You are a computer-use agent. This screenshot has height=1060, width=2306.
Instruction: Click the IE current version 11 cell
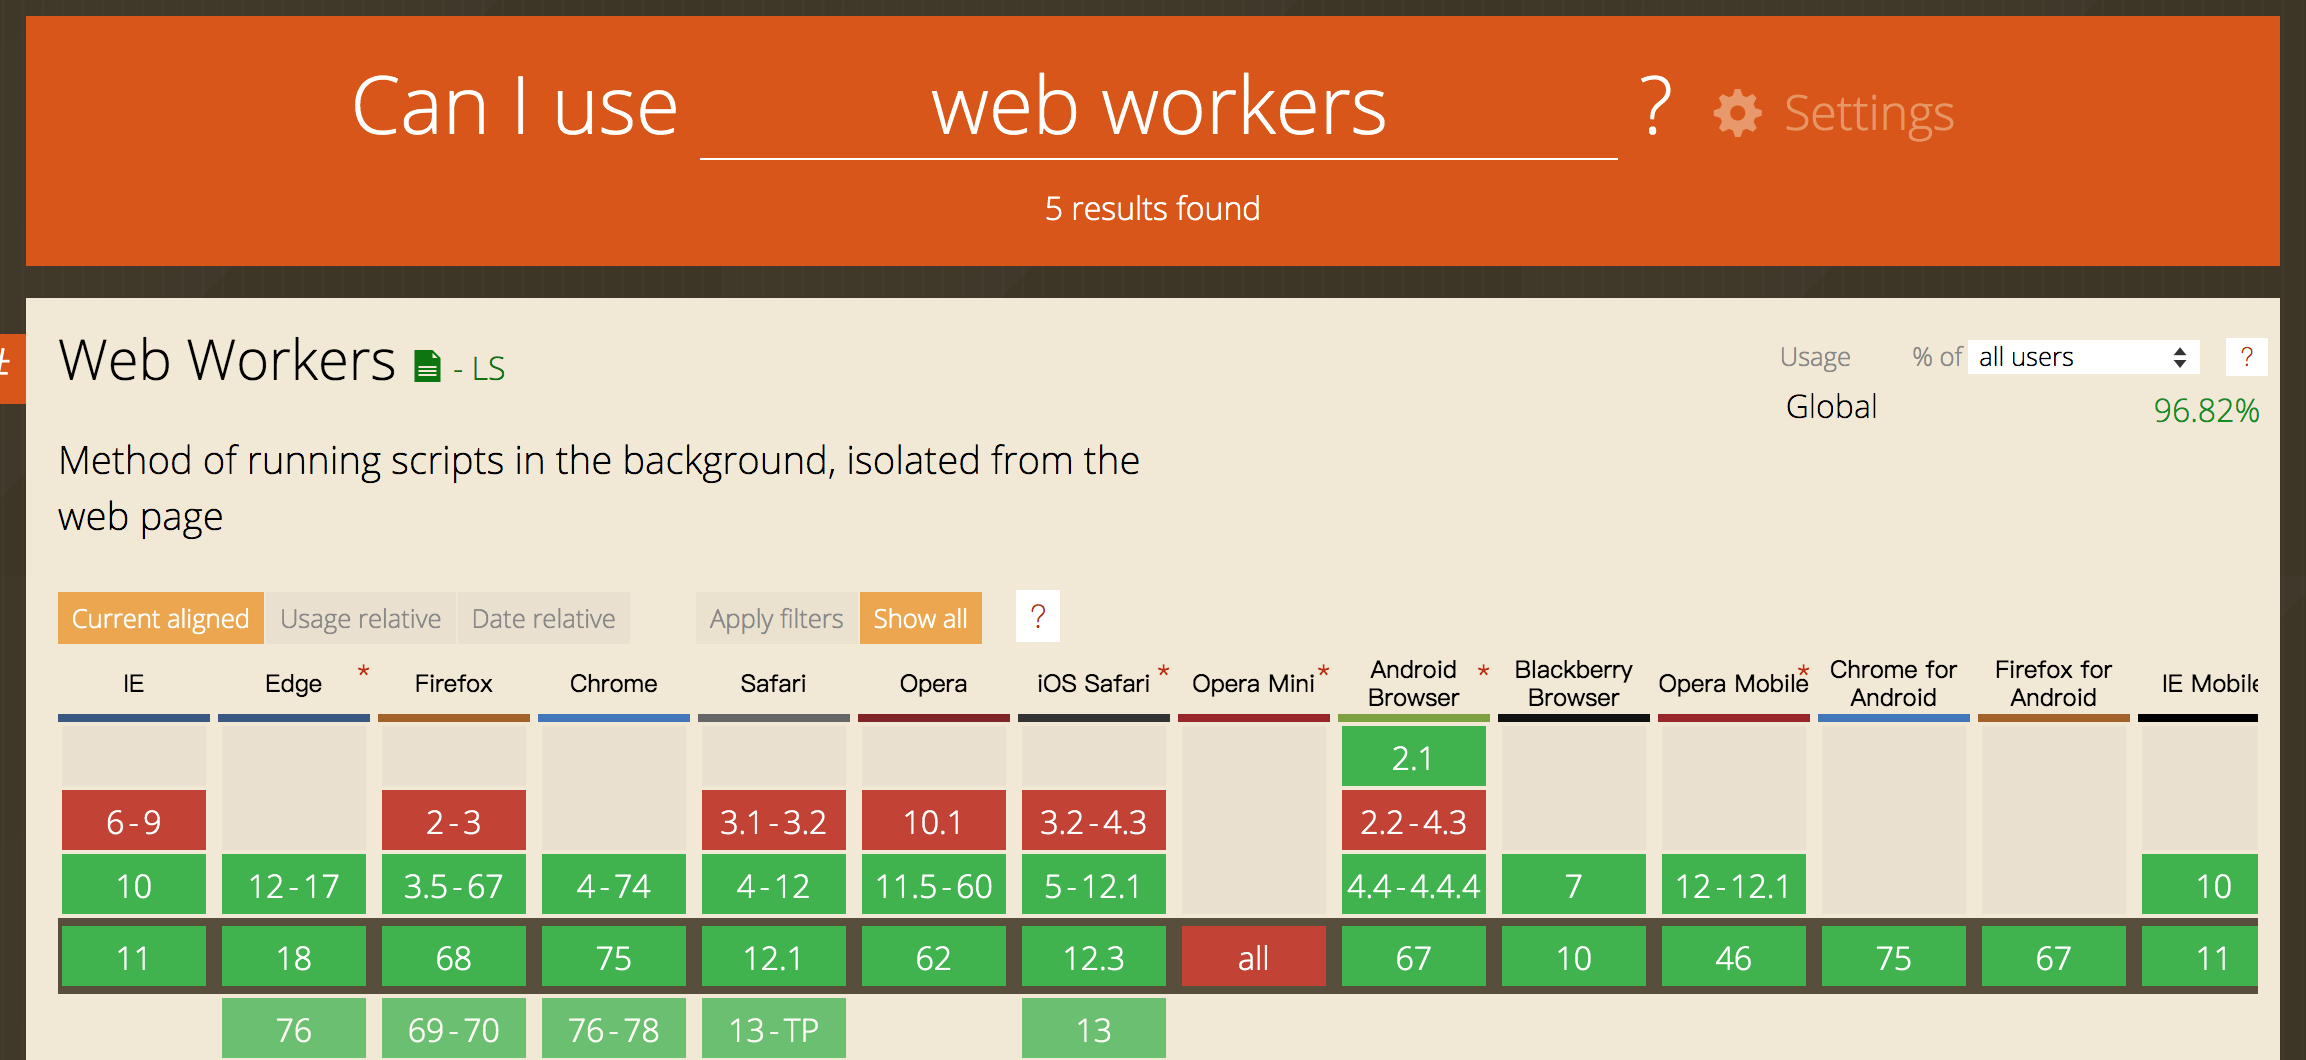coord(134,957)
